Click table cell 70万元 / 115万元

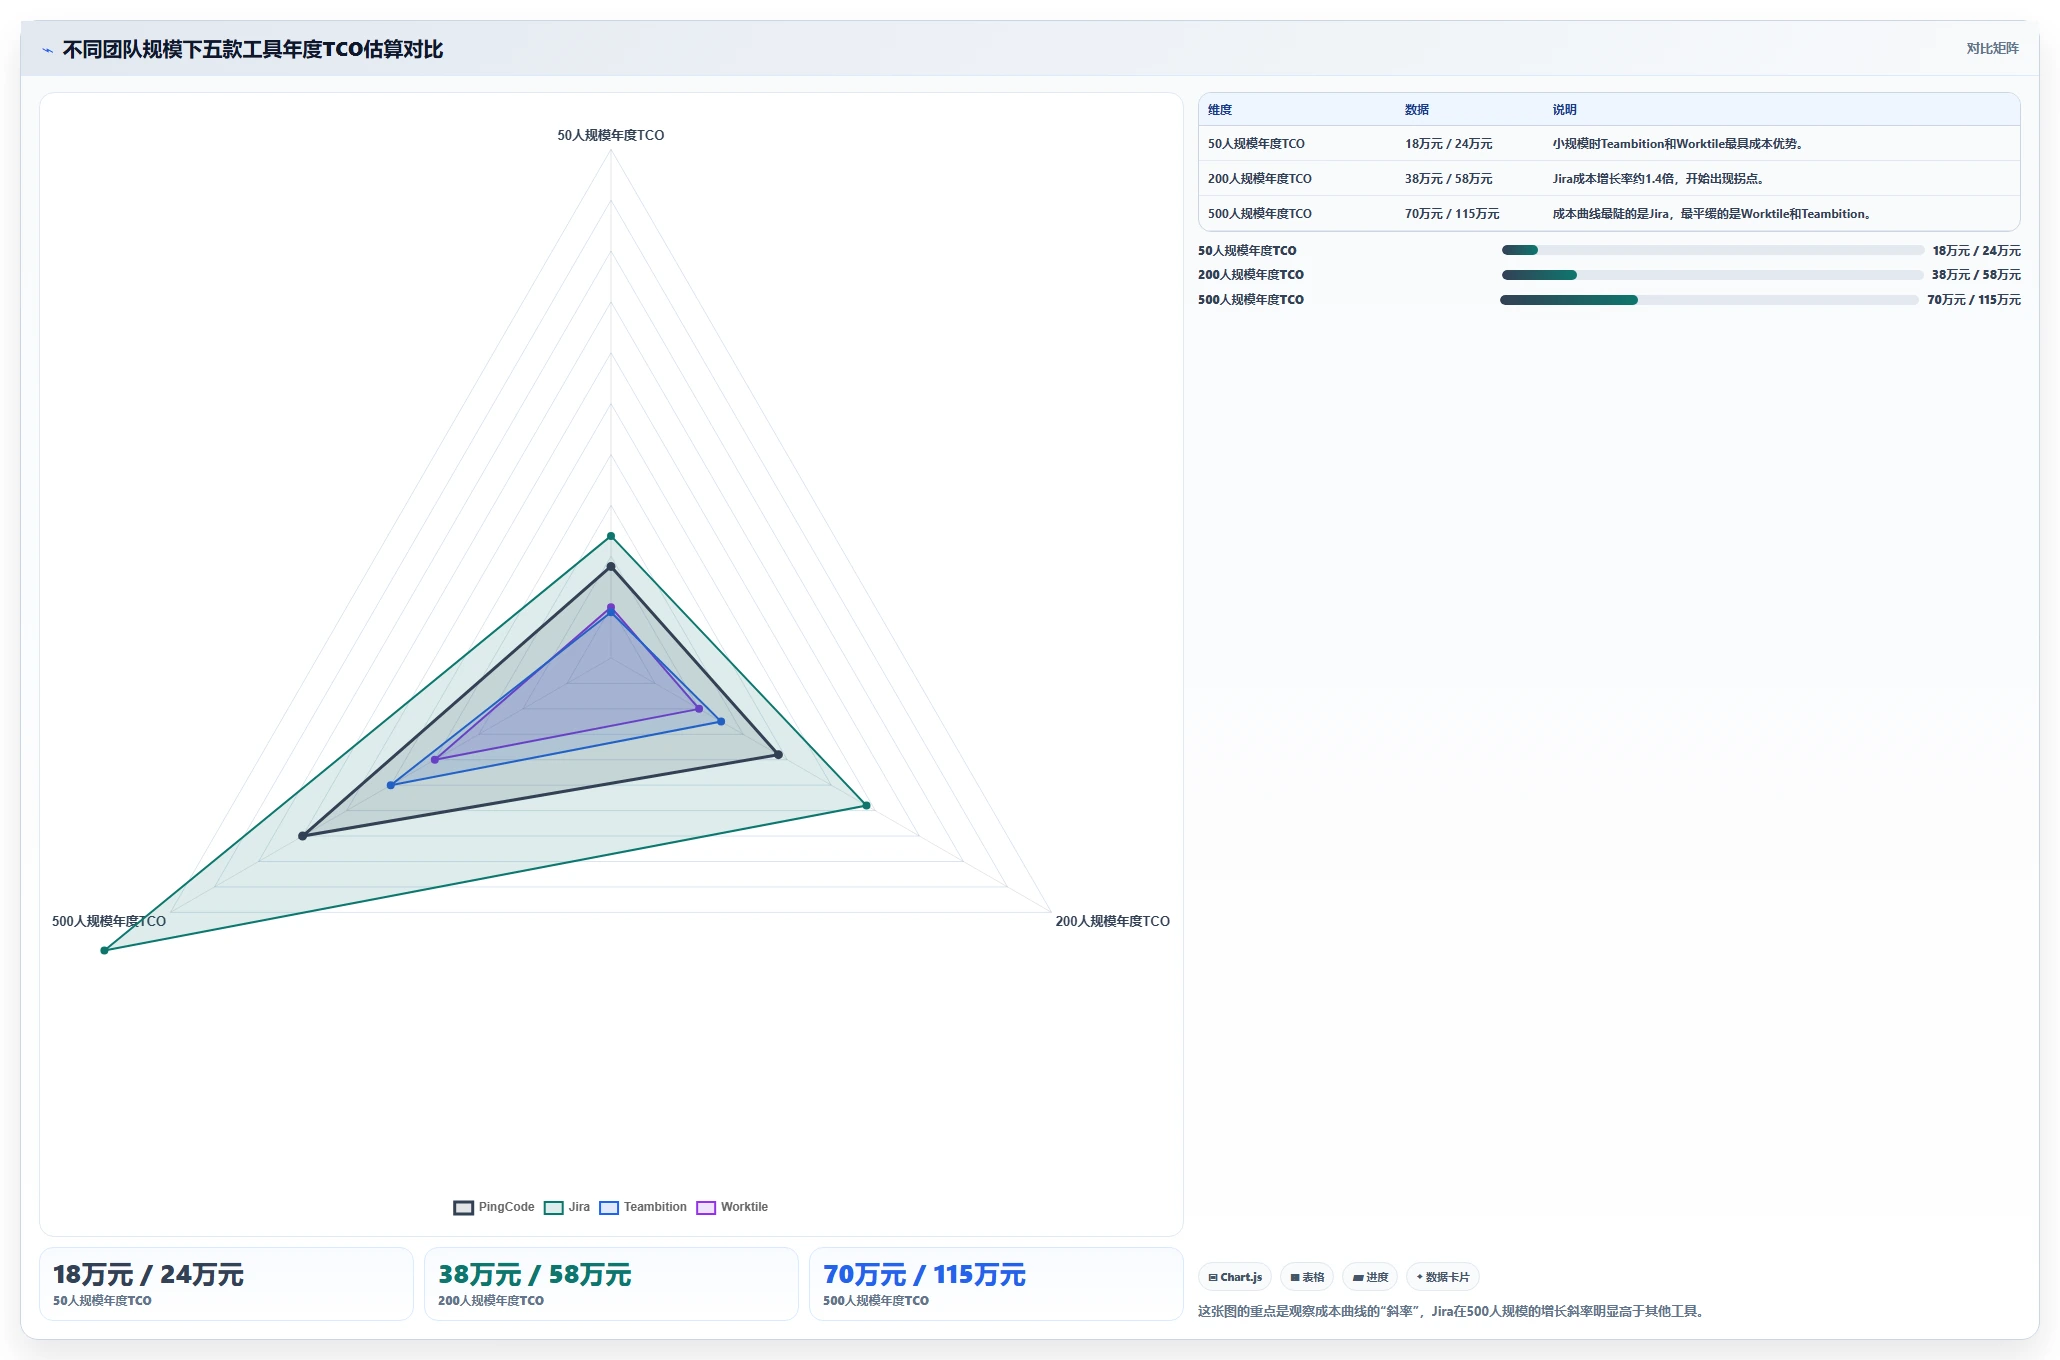1452,214
